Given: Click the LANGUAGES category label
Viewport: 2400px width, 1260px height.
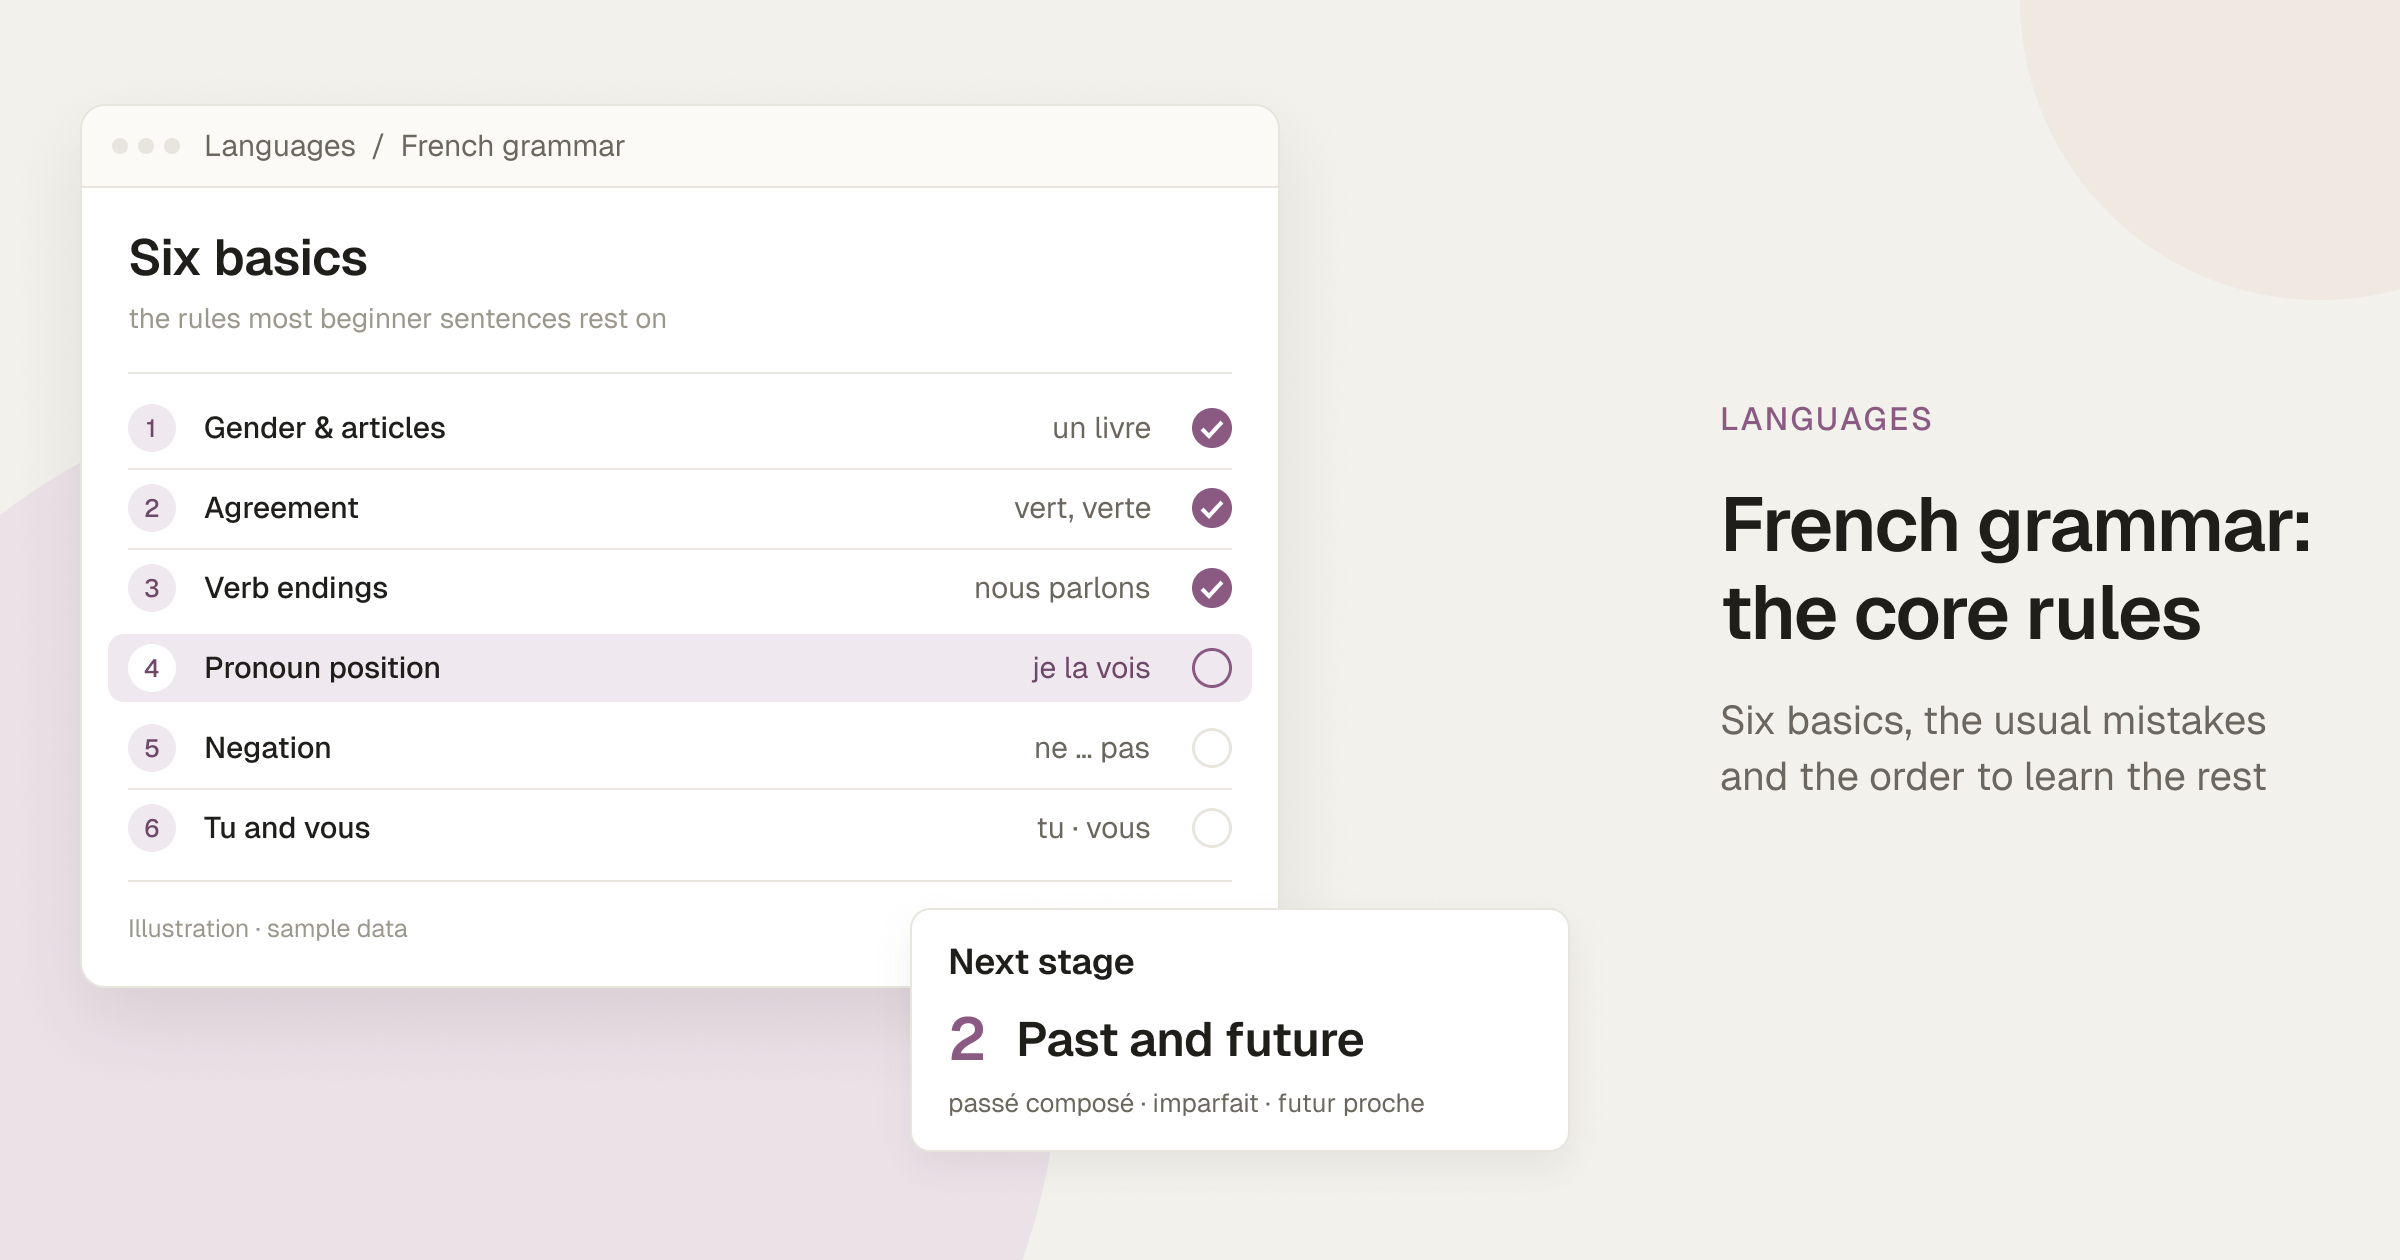Looking at the screenshot, I should (1826, 419).
